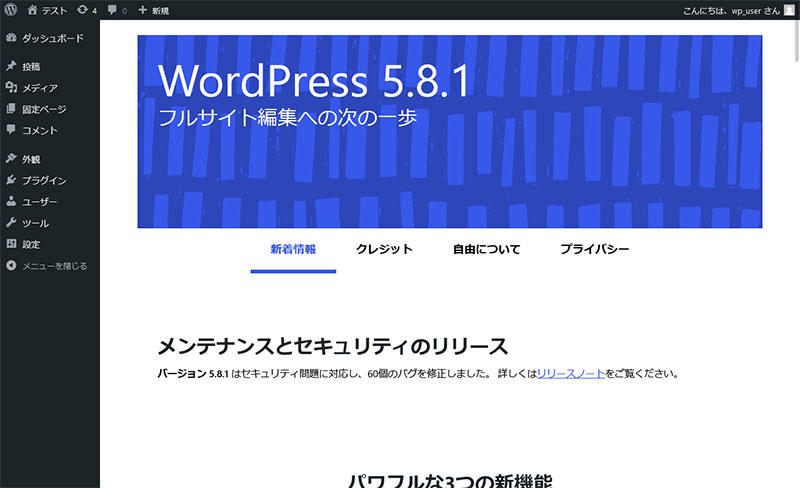Collapse sidebar via メニューを閉じる arrow icon

pos(11,265)
